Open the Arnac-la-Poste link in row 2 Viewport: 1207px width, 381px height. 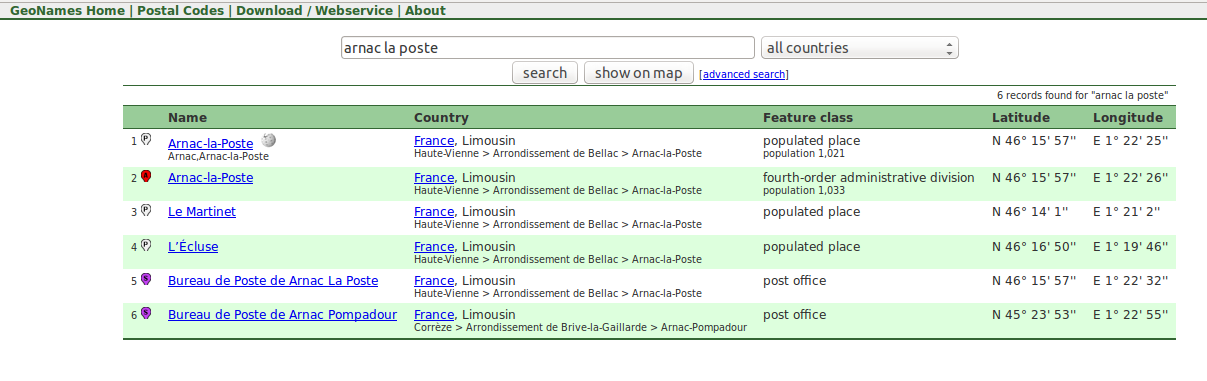point(211,177)
